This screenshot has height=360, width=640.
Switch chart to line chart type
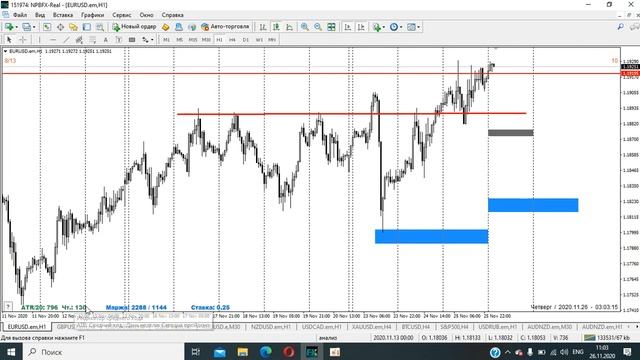pyautogui.click(x=289, y=27)
